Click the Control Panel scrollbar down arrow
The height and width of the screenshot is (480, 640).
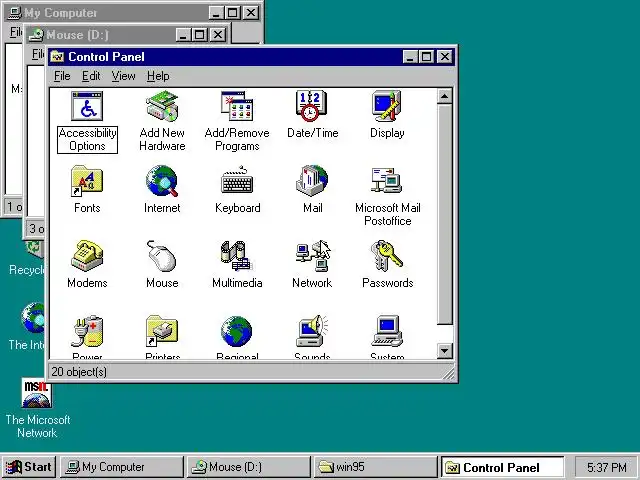(x=444, y=351)
